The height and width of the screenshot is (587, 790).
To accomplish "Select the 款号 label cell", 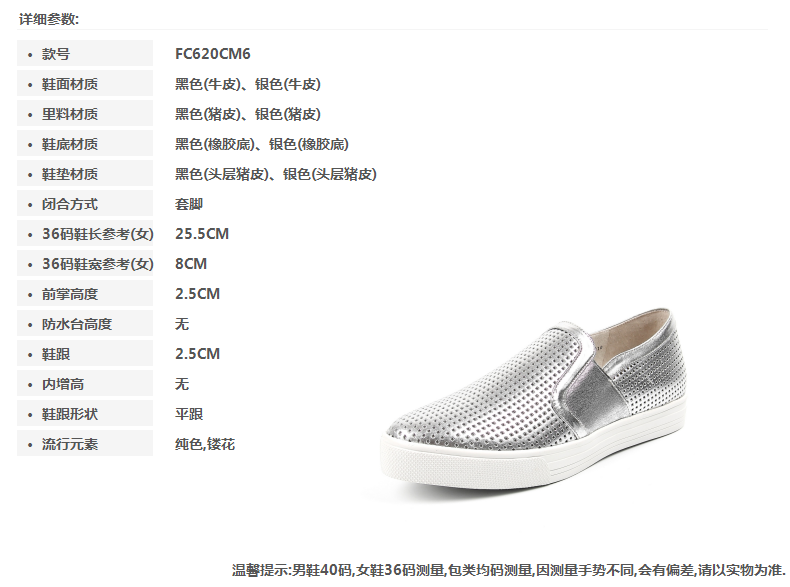I will (x=85, y=53).
